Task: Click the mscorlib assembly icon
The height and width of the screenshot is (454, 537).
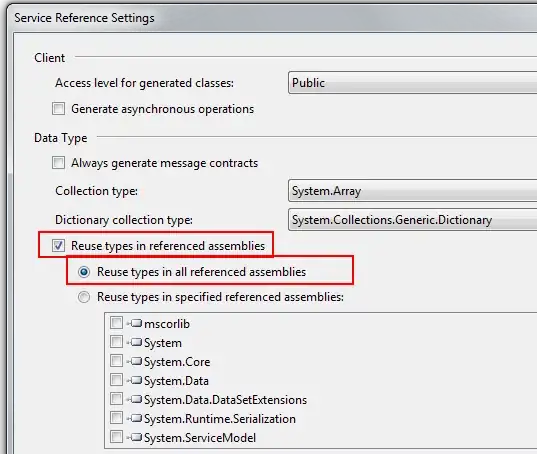Action: tap(136, 323)
